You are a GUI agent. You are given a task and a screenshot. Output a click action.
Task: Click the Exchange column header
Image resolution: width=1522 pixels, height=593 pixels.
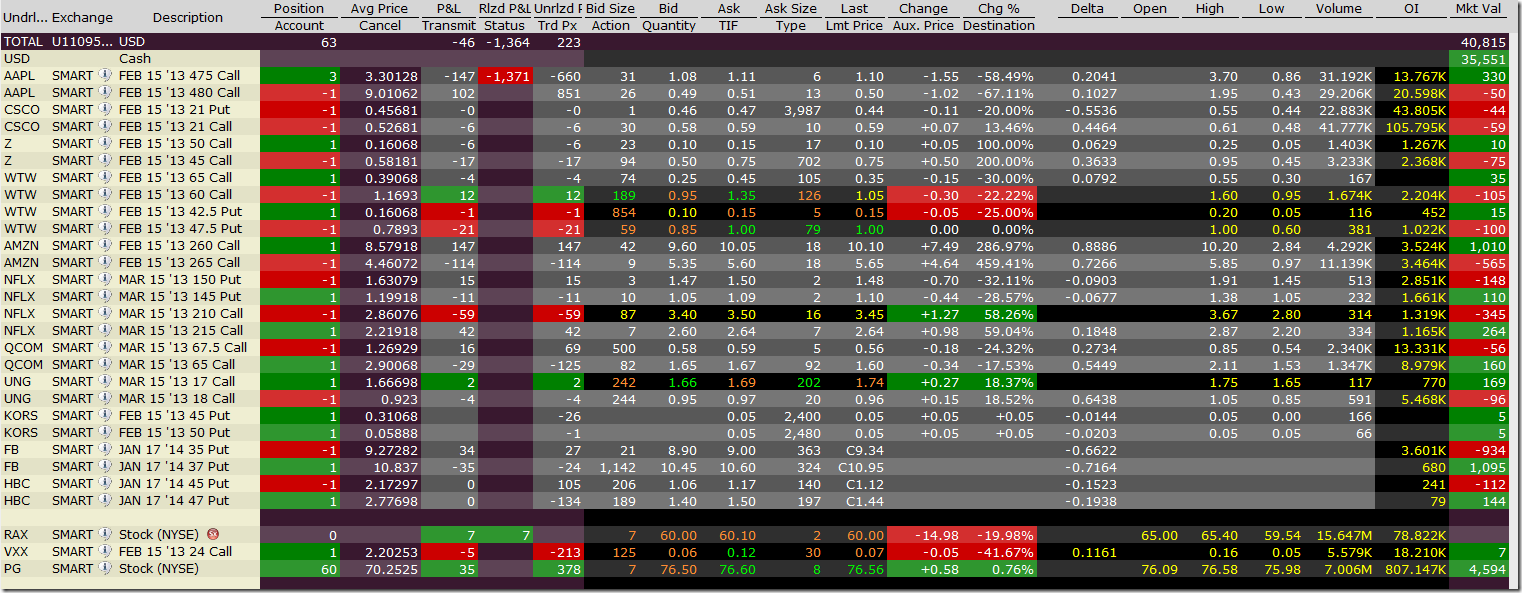(x=82, y=18)
